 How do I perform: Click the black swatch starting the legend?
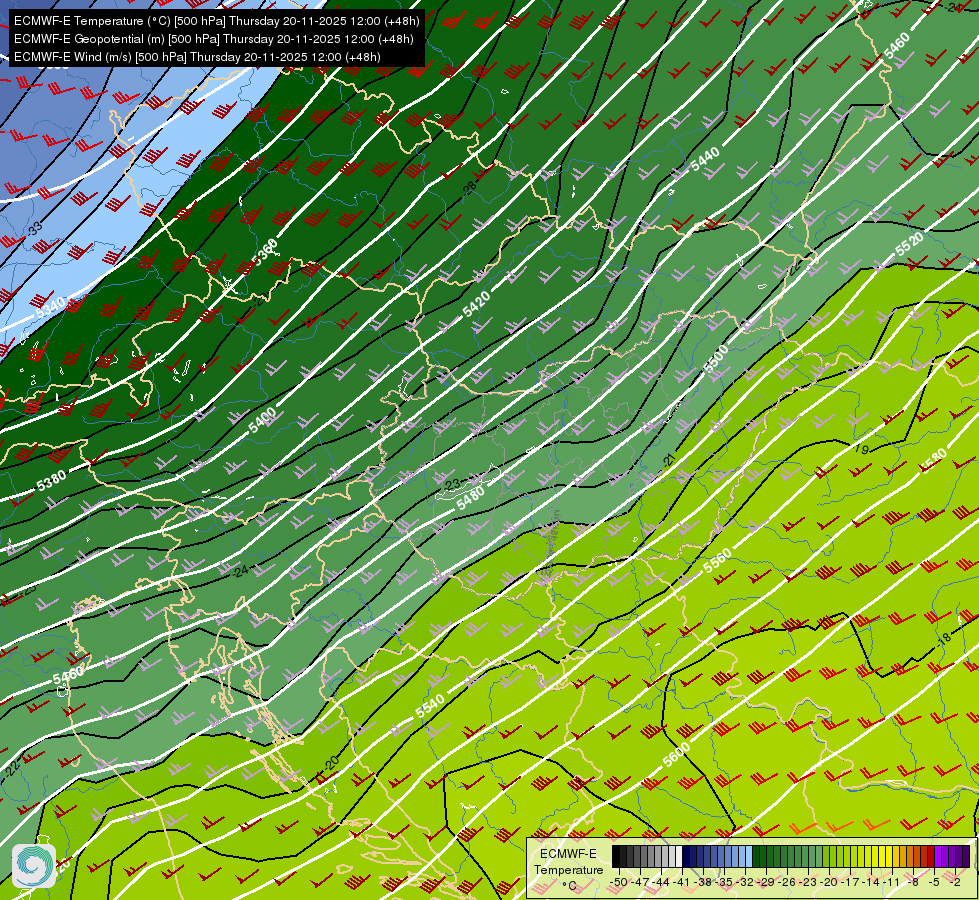tap(616, 856)
